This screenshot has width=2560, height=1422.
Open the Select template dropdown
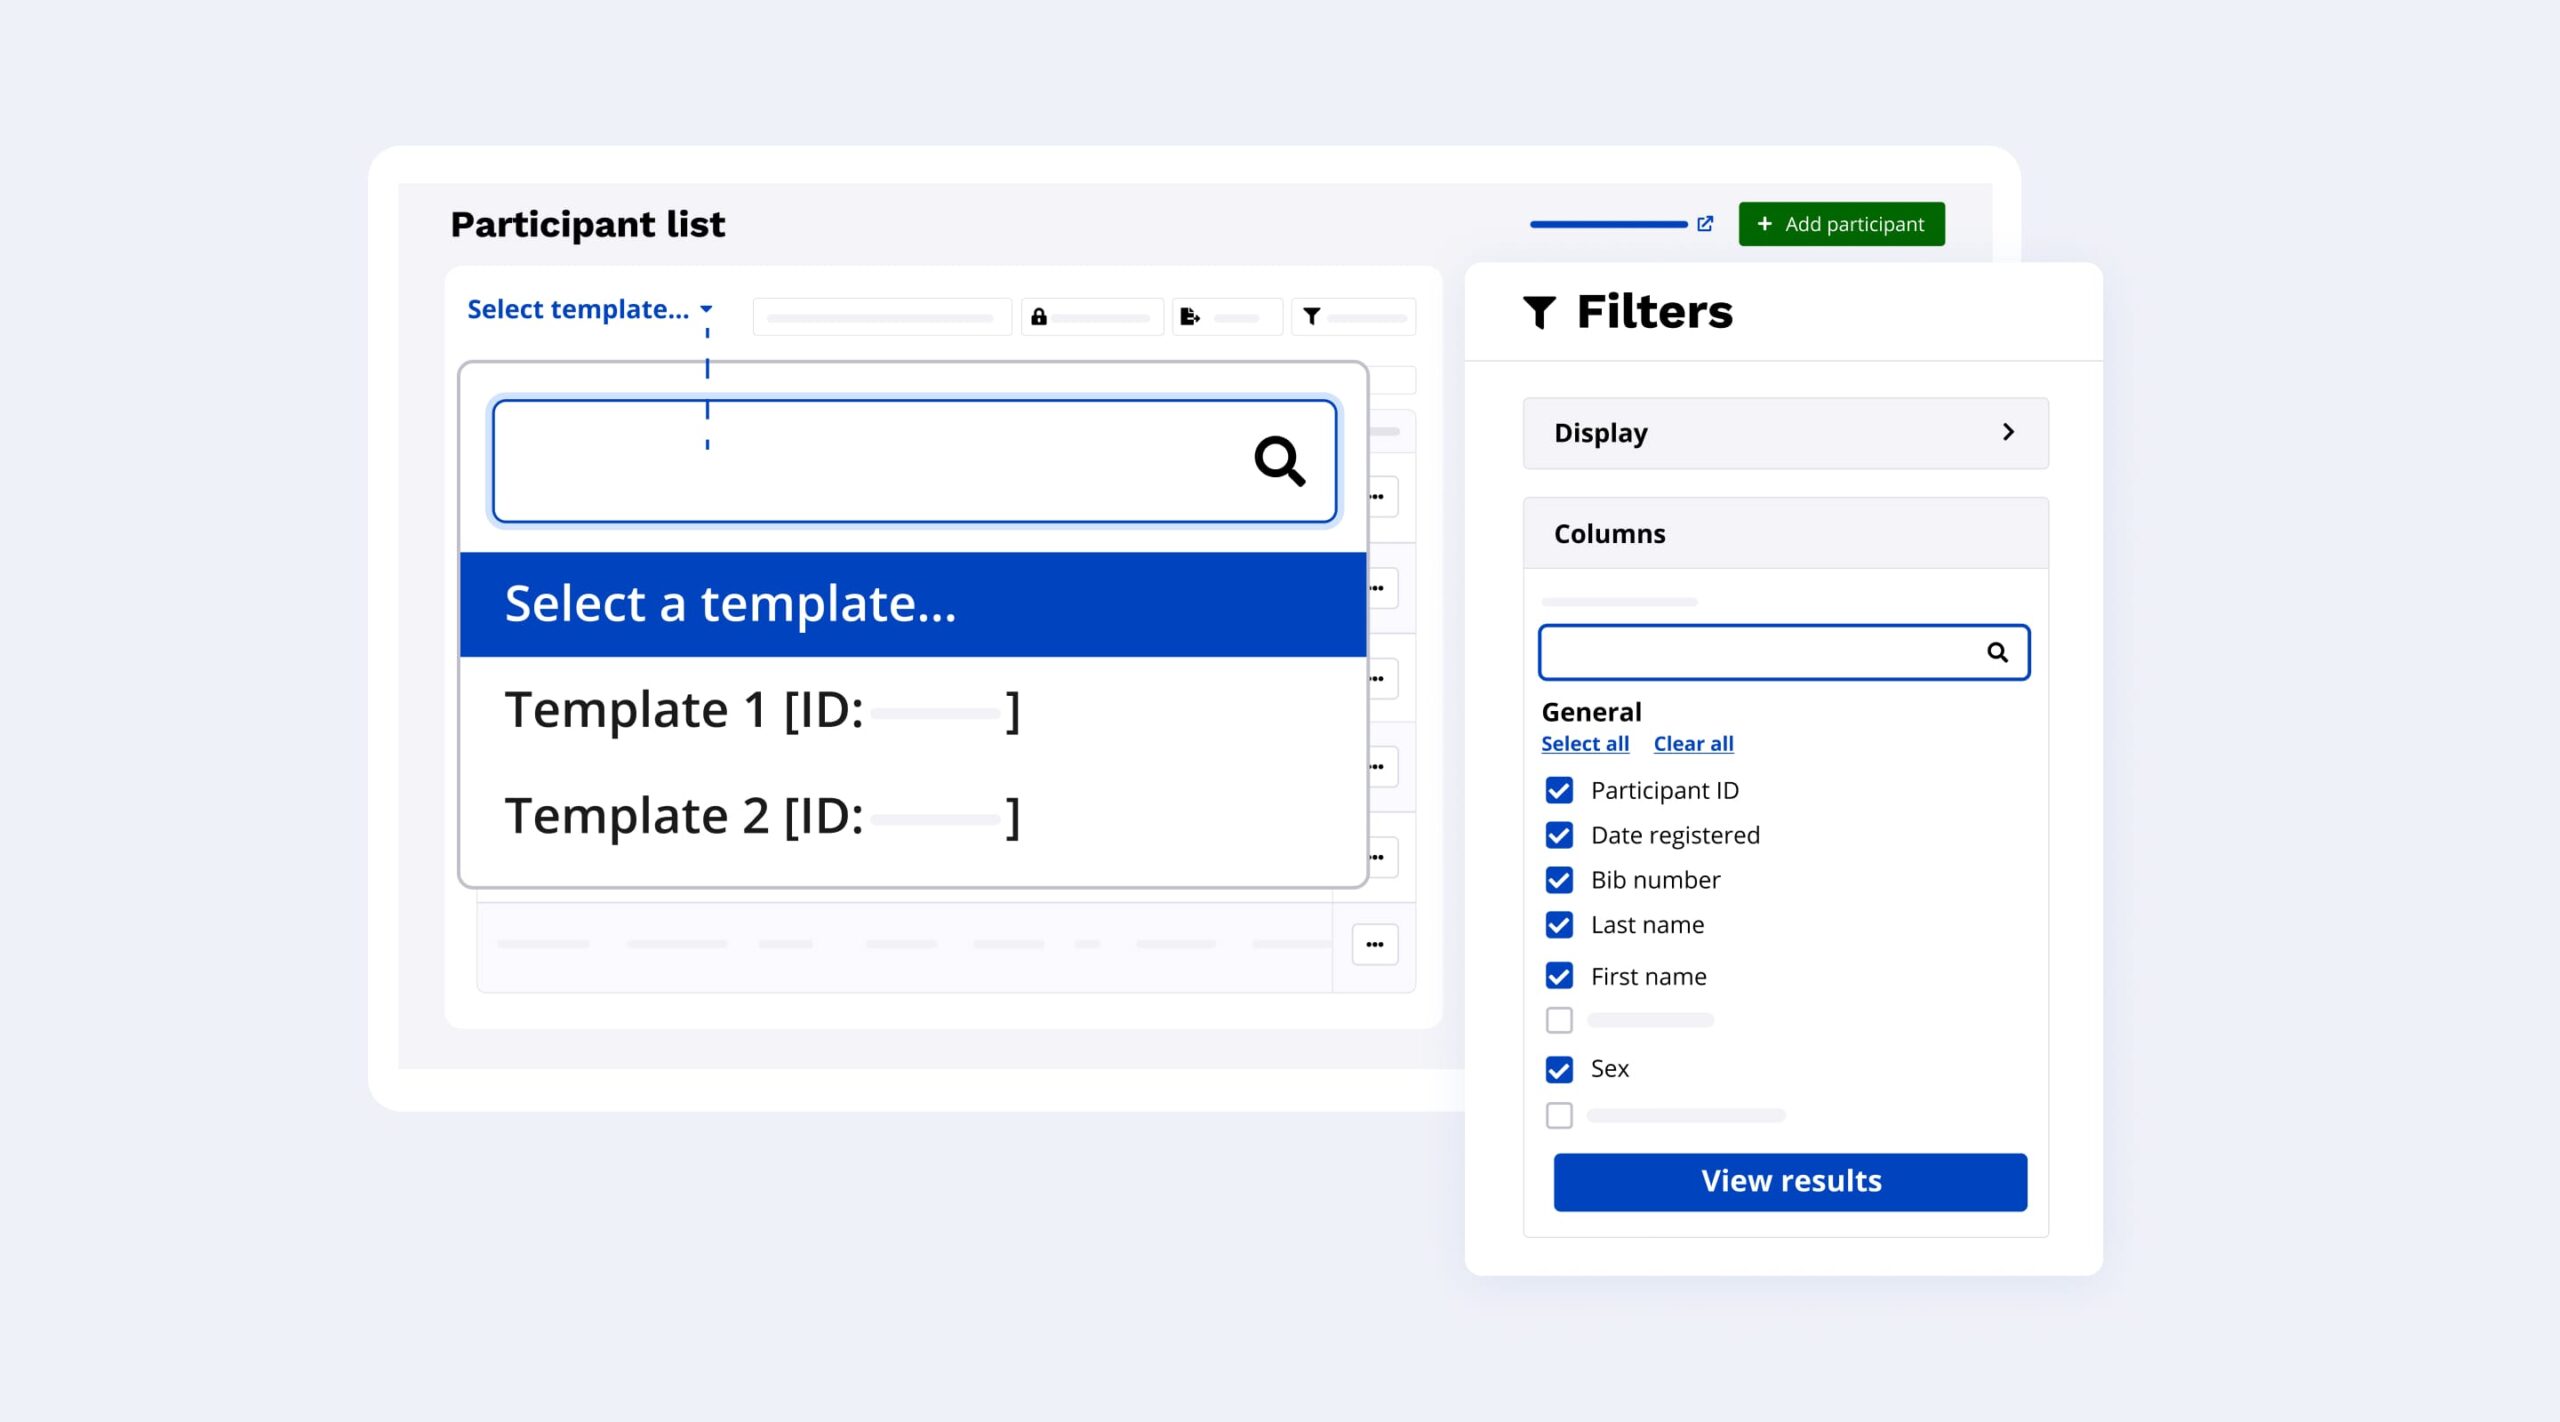(x=590, y=310)
